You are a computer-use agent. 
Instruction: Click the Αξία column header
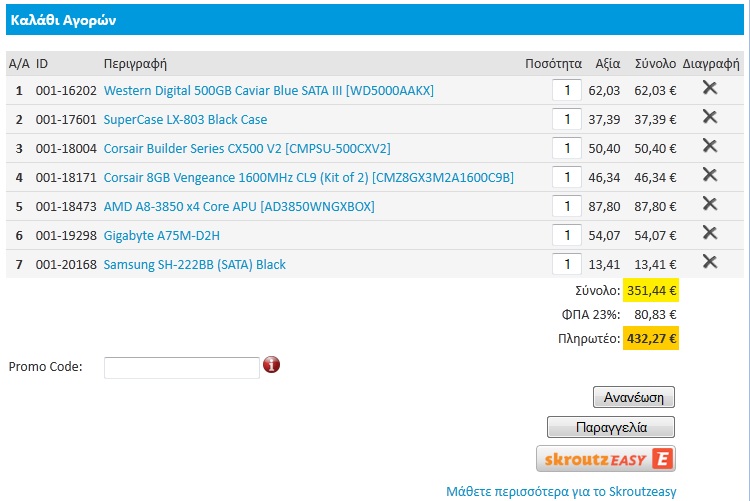tap(607, 64)
